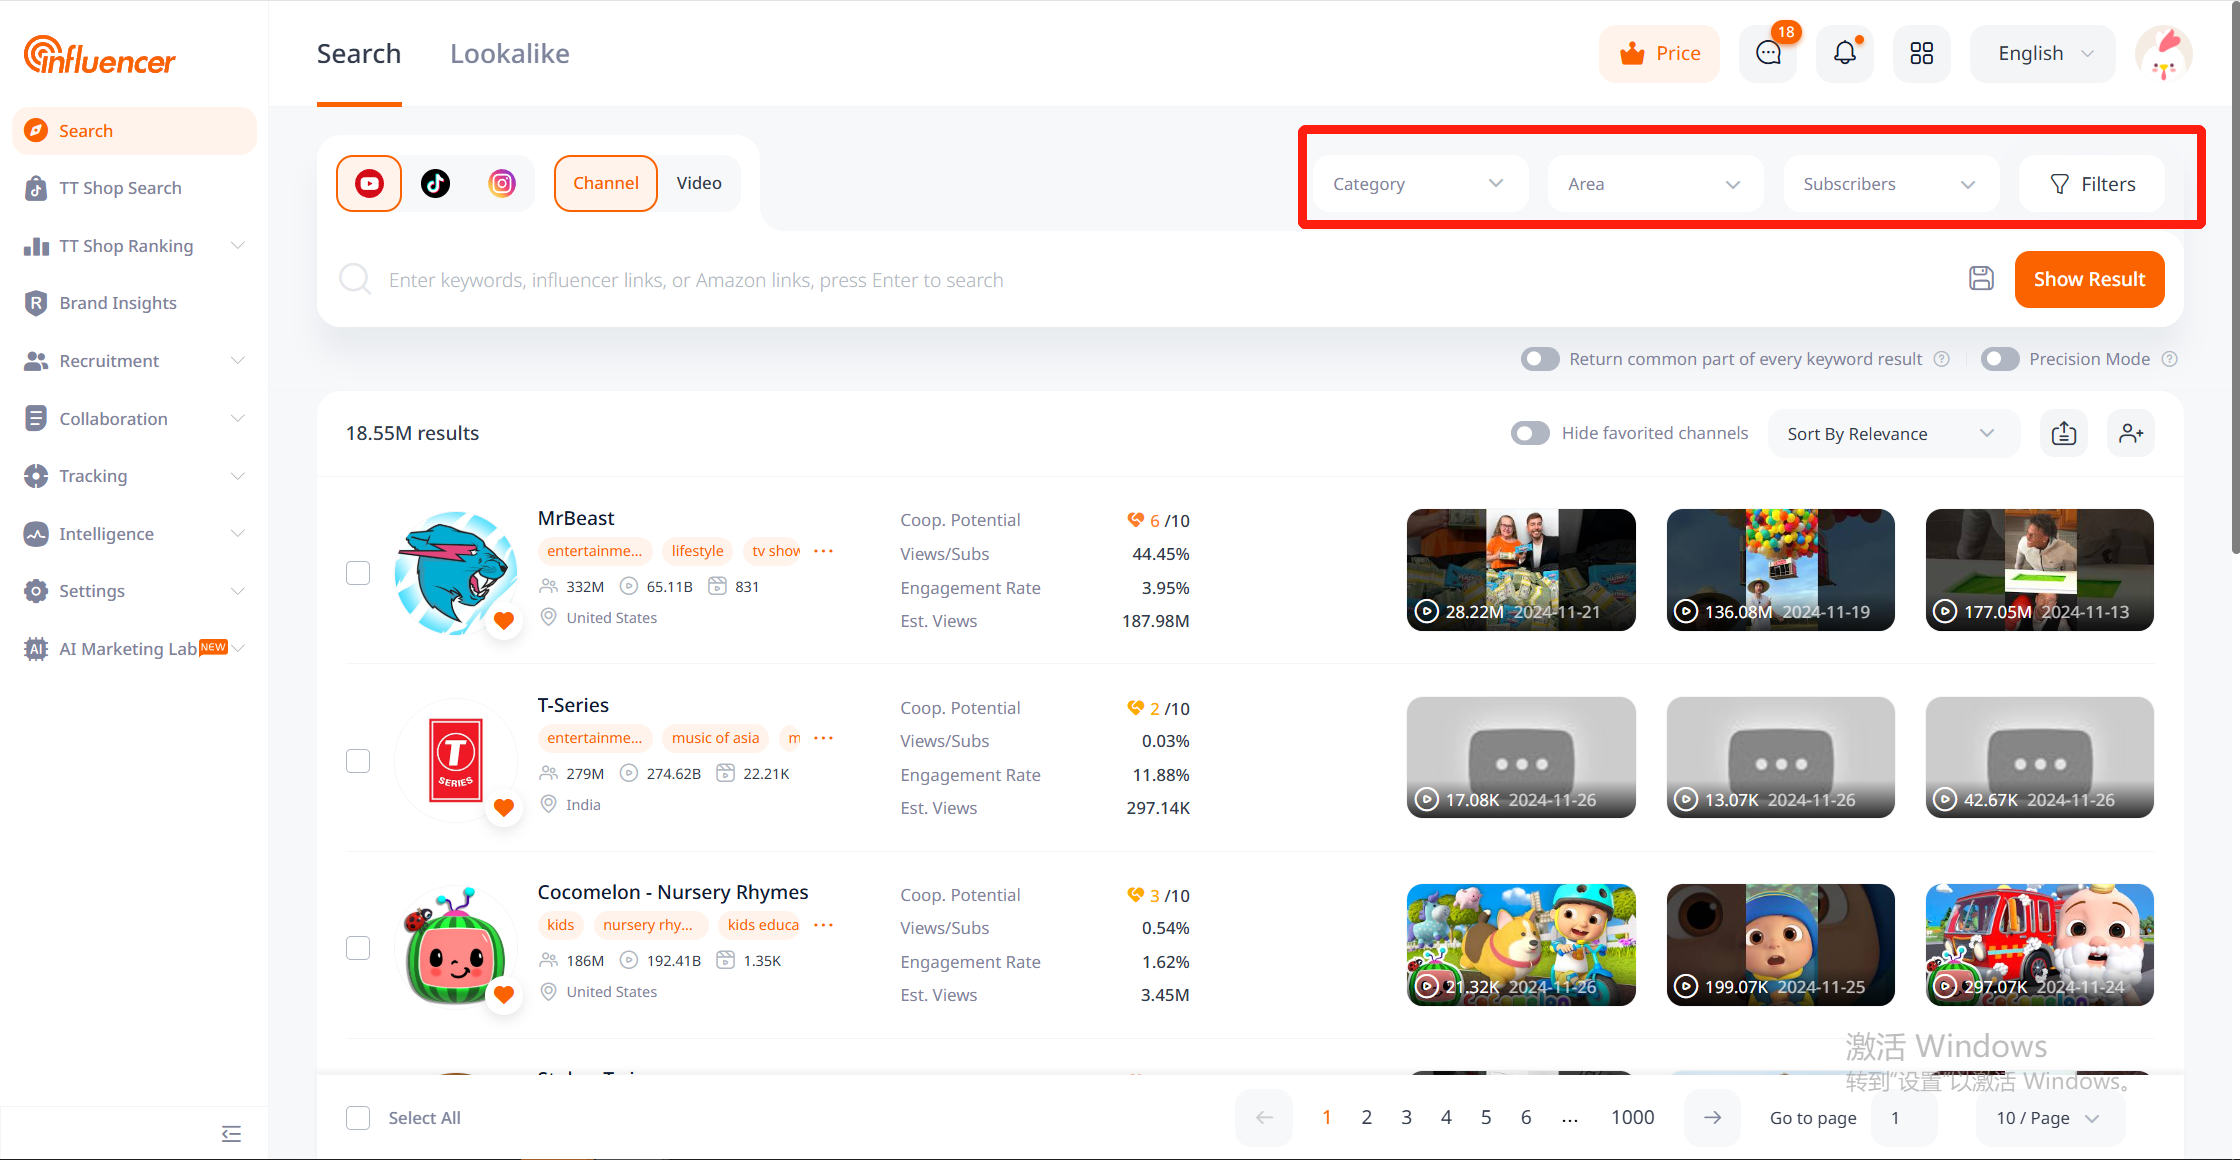The width and height of the screenshot is (2240, 1160).
Task: Open MrBeast's 136.08M views video thumbnail
Action: pos(1780,570)
